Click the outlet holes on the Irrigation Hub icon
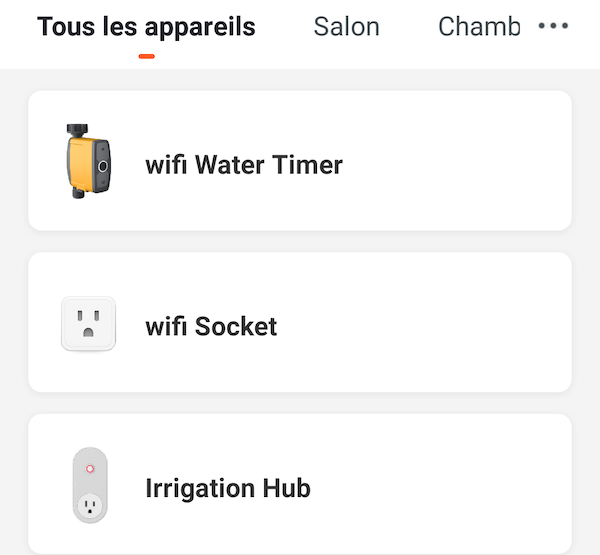 click(x=89, y=505)
